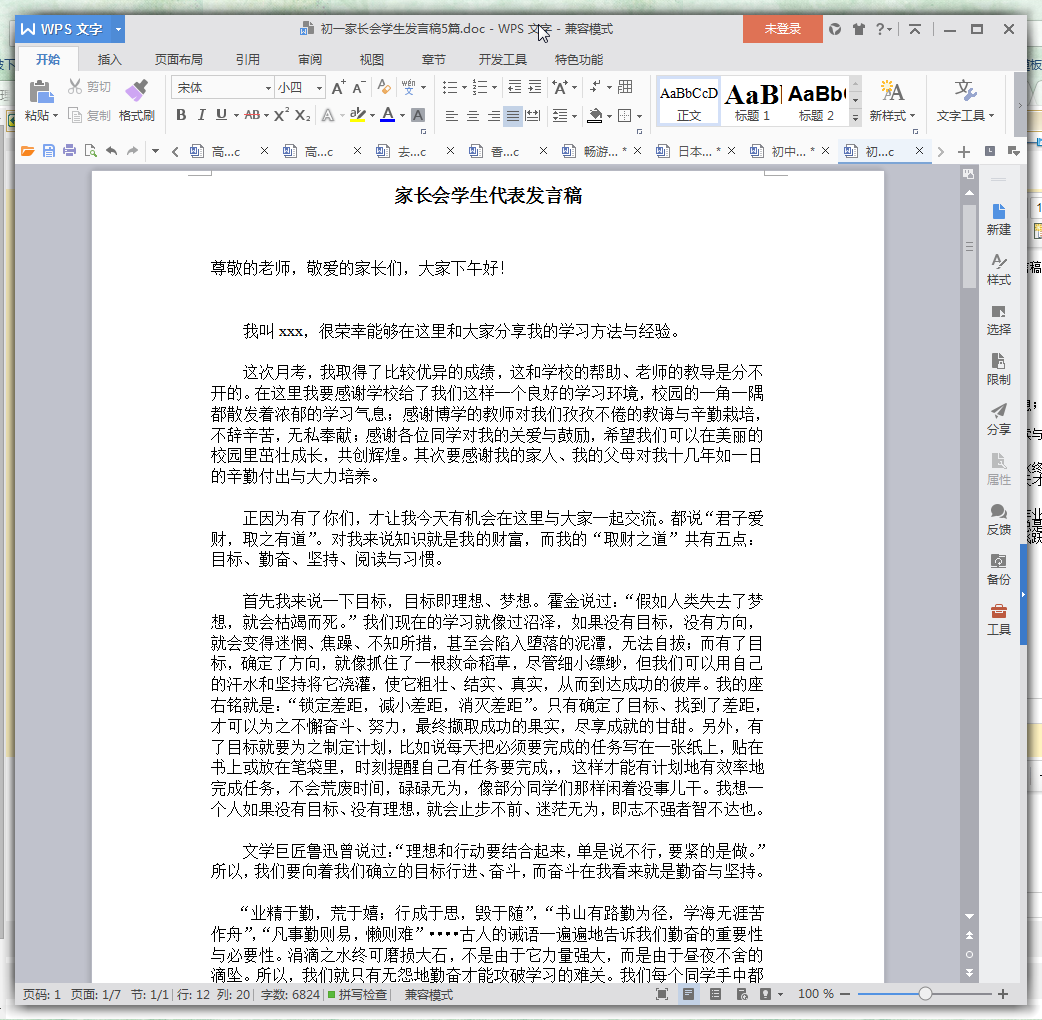Open 样式 panel in right sidebar
Viewport: 1042px width, 1020px height.
pyautogui.click(x=998, y=270)
